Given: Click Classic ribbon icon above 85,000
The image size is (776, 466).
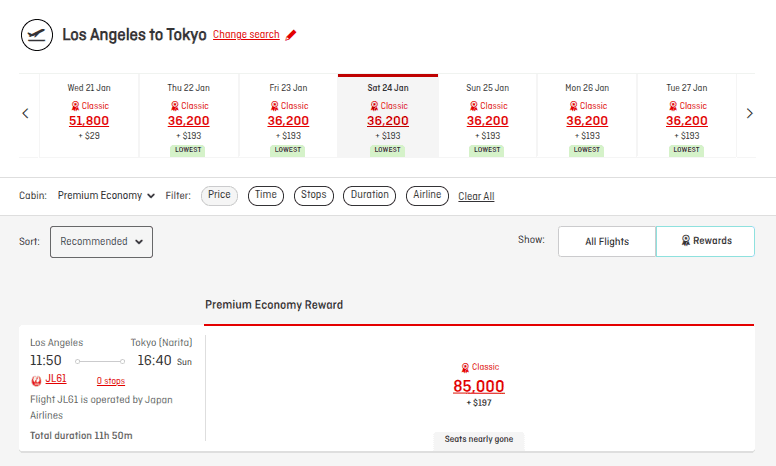Looking at the screenshot, I should (465, 368).
